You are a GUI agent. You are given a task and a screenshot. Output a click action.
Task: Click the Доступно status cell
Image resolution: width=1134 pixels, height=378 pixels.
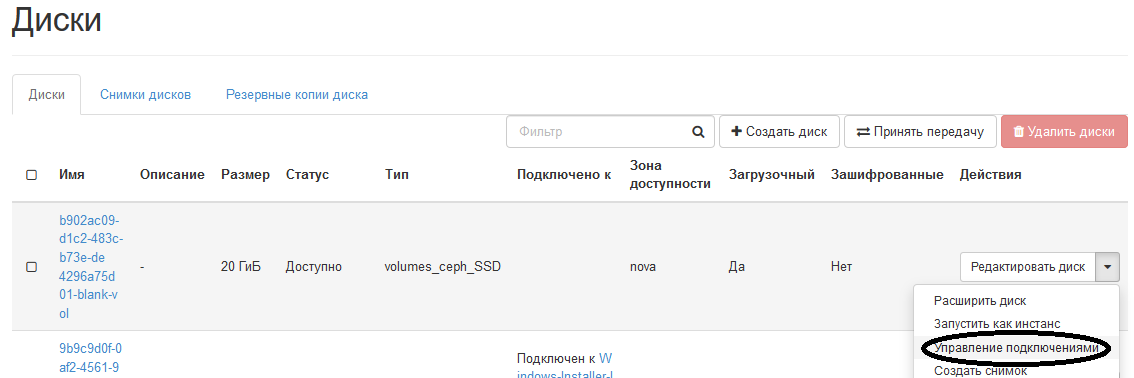314,267
